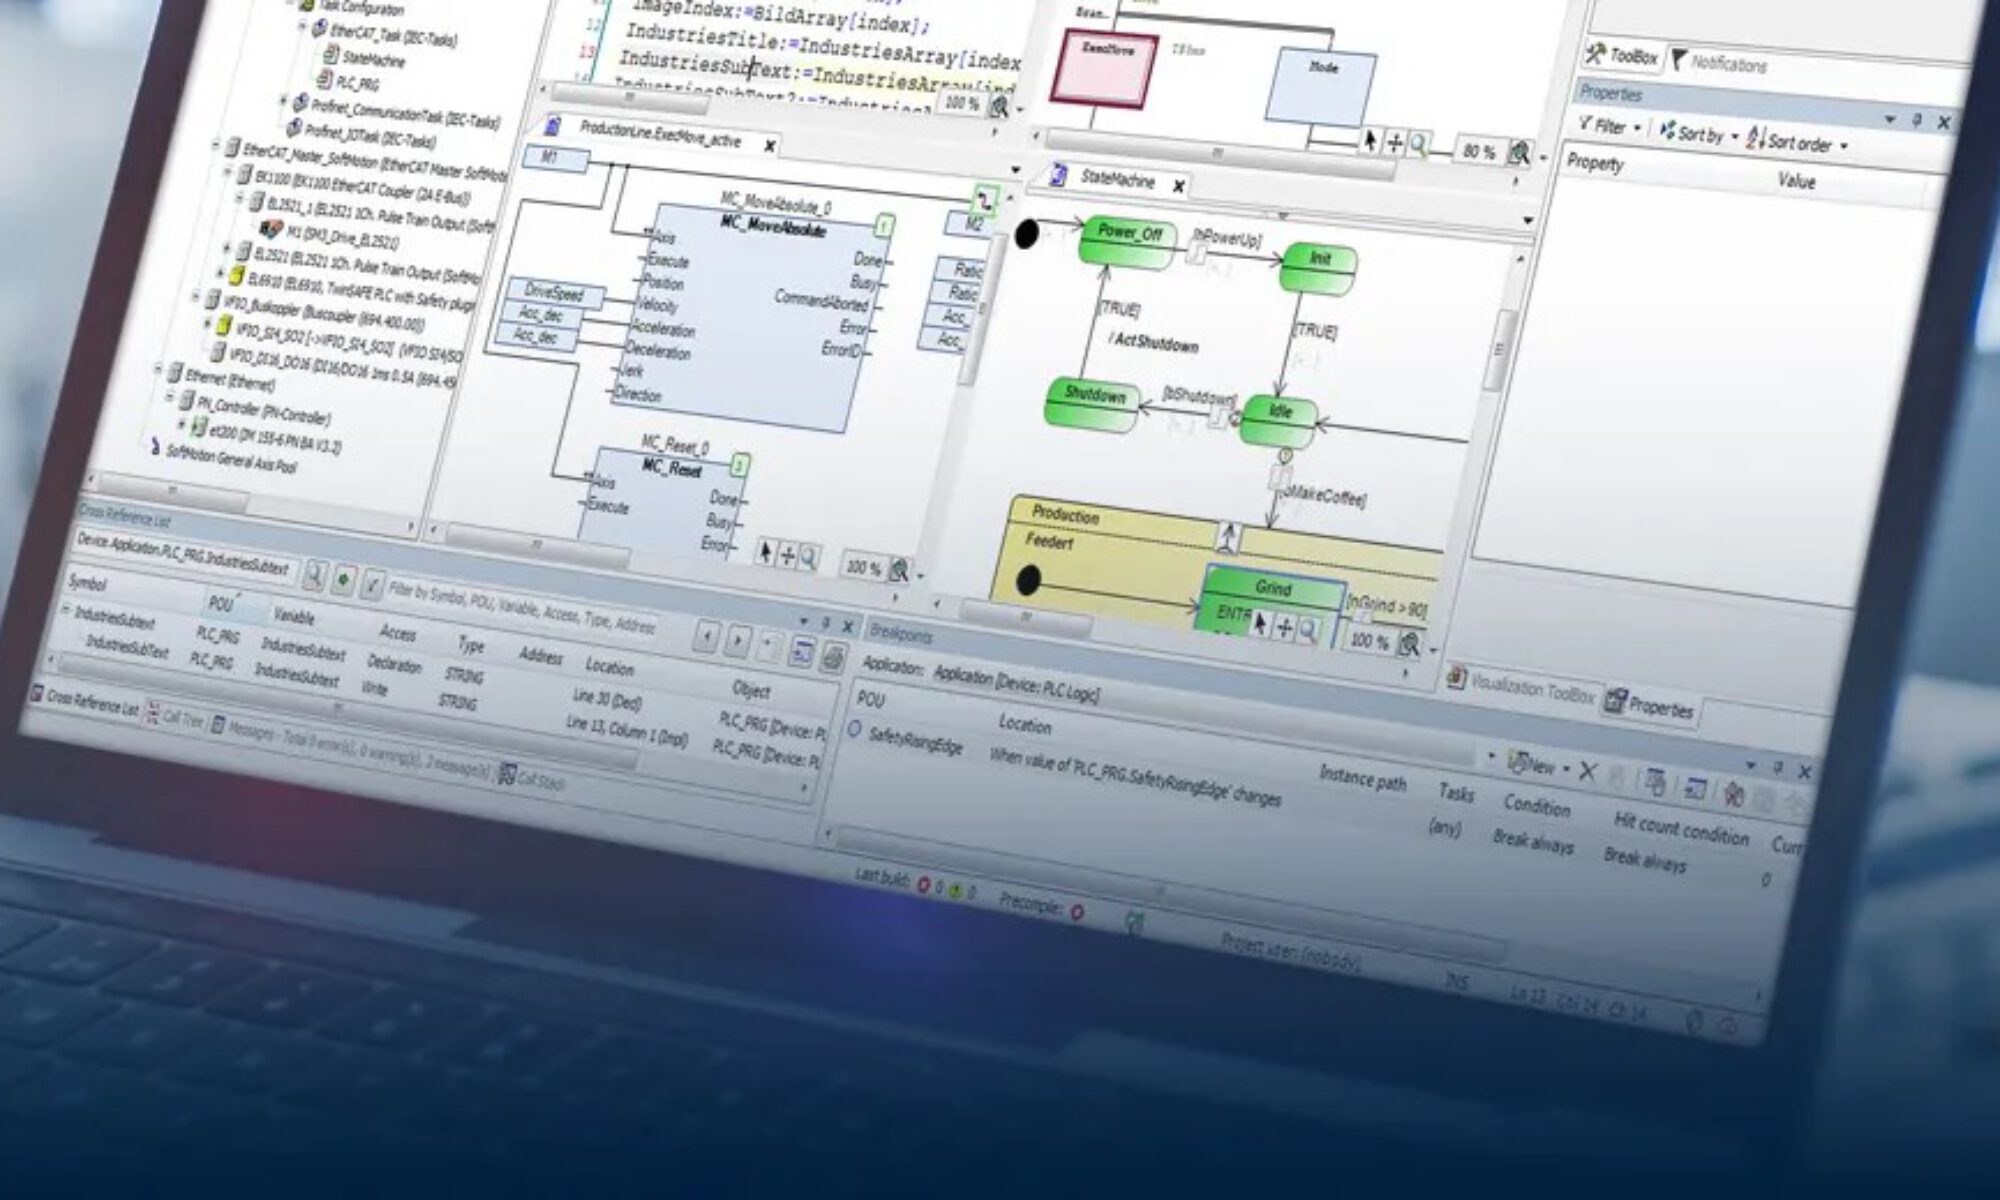Click zoom icon in StateMachine editor bottom bar

(1409, 644)
